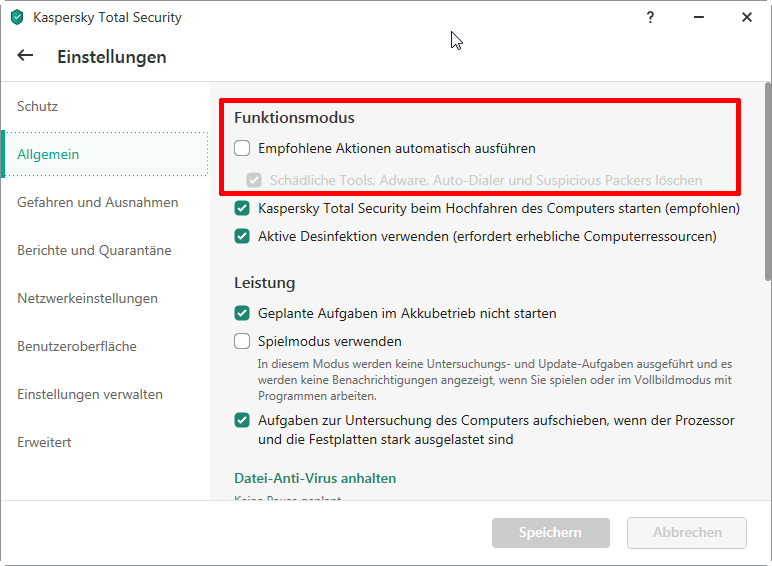The height and width of the screenshot is (566, 772).
Task: Select the Allgemein settings section
Action: click(x=105, y=154)
